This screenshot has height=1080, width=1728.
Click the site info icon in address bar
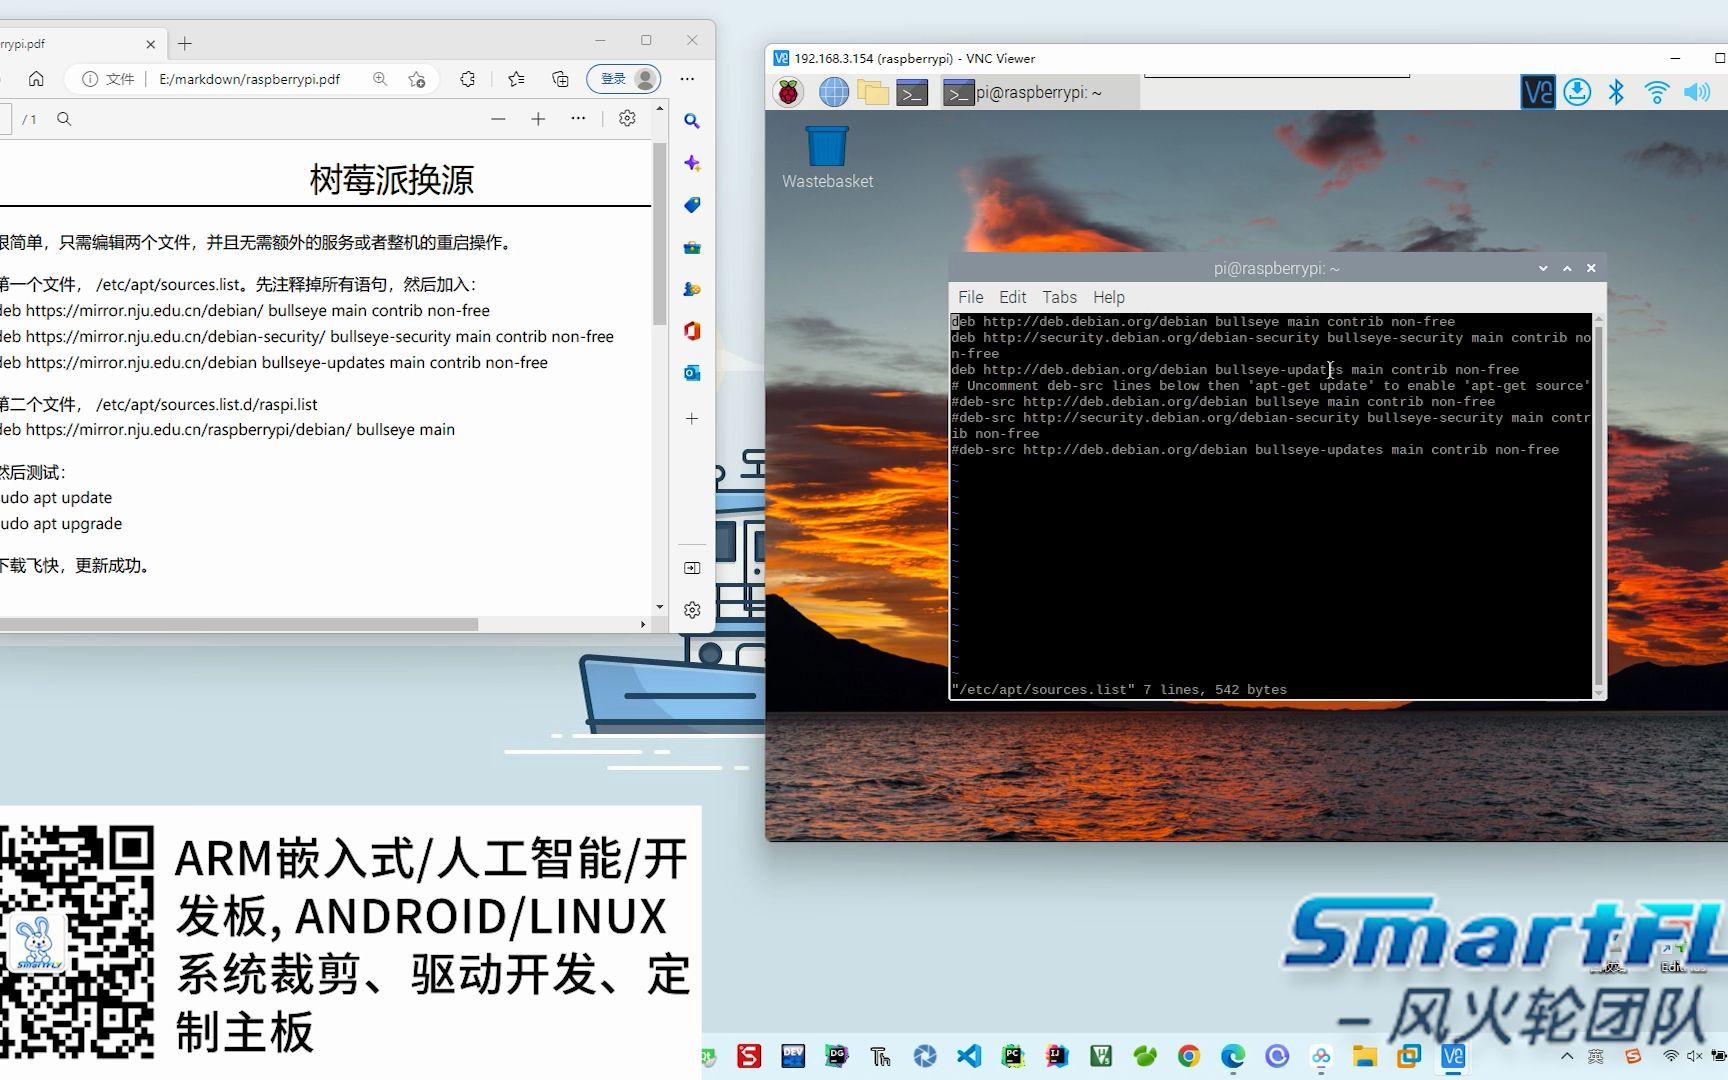90,79
